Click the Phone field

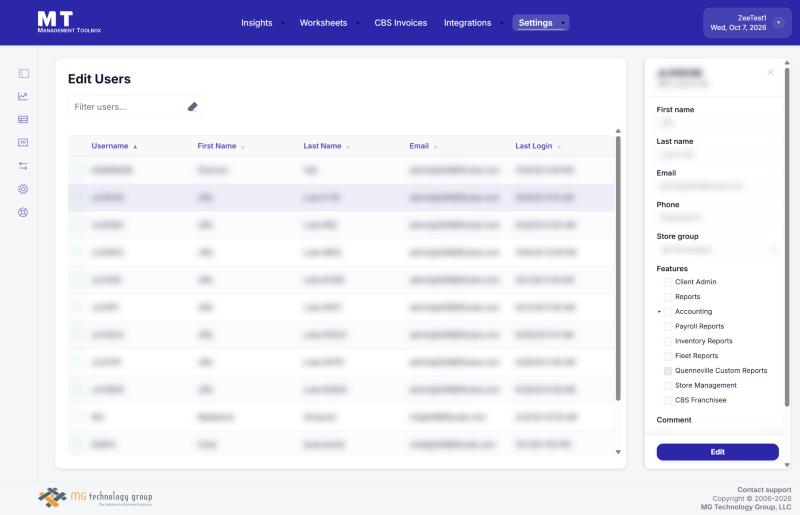[717, 218]
